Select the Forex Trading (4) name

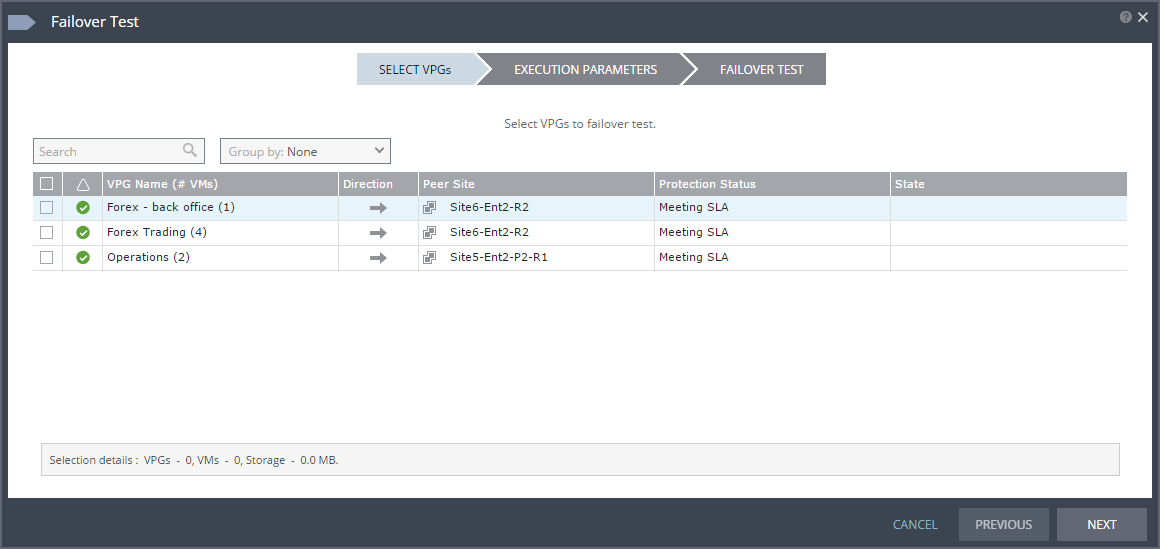pyautogui.click(x=157, y=232)
